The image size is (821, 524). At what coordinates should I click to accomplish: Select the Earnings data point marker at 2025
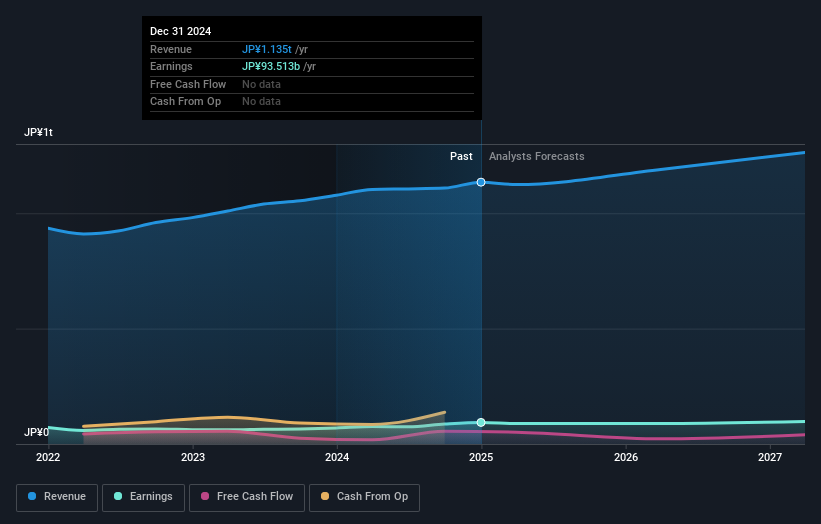tap(481, 422)
